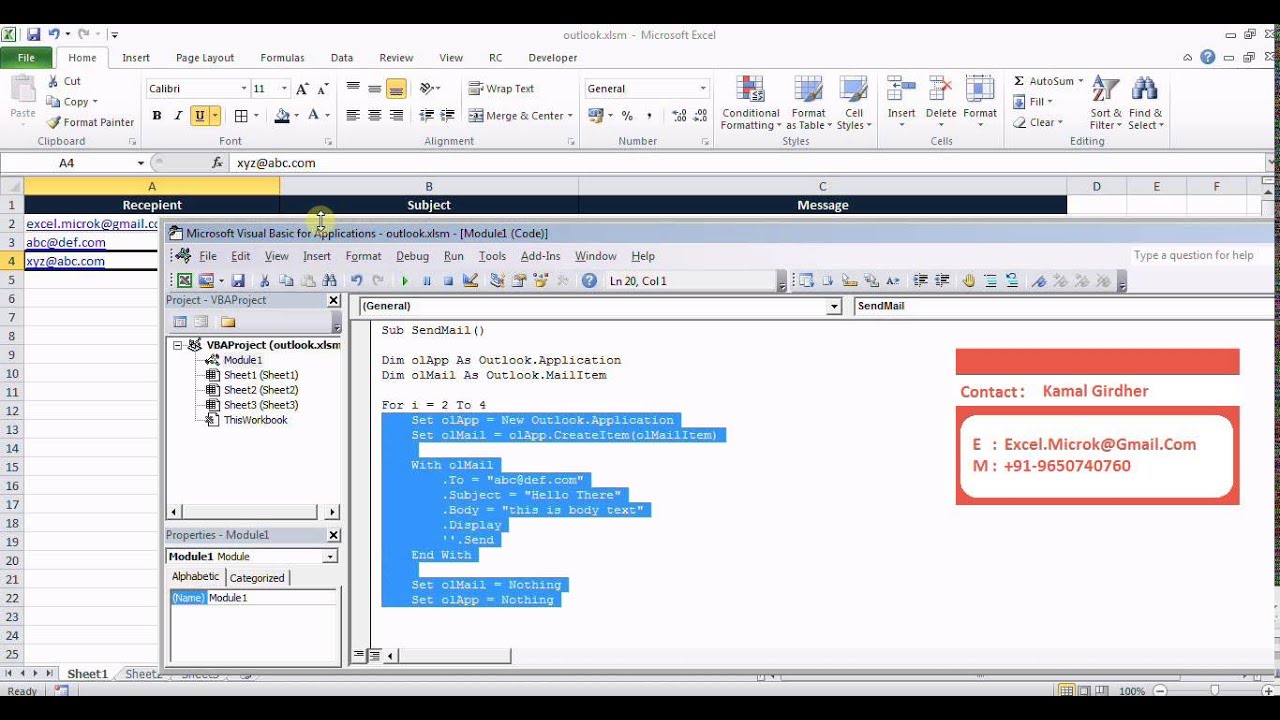Open the (General) object dropdown in code window

point(834,306)
